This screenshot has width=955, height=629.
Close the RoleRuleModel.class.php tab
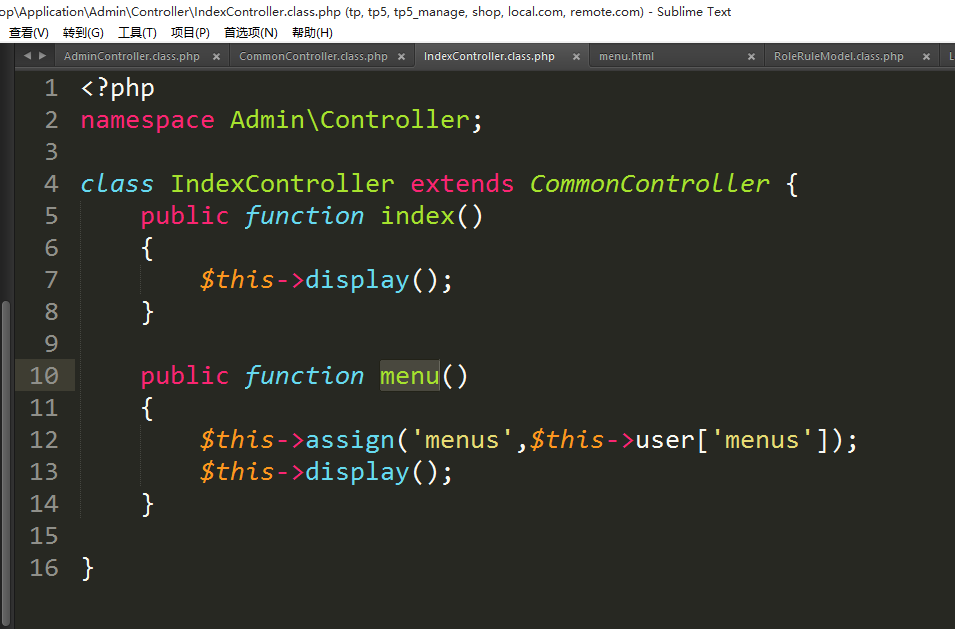point(925,57)
